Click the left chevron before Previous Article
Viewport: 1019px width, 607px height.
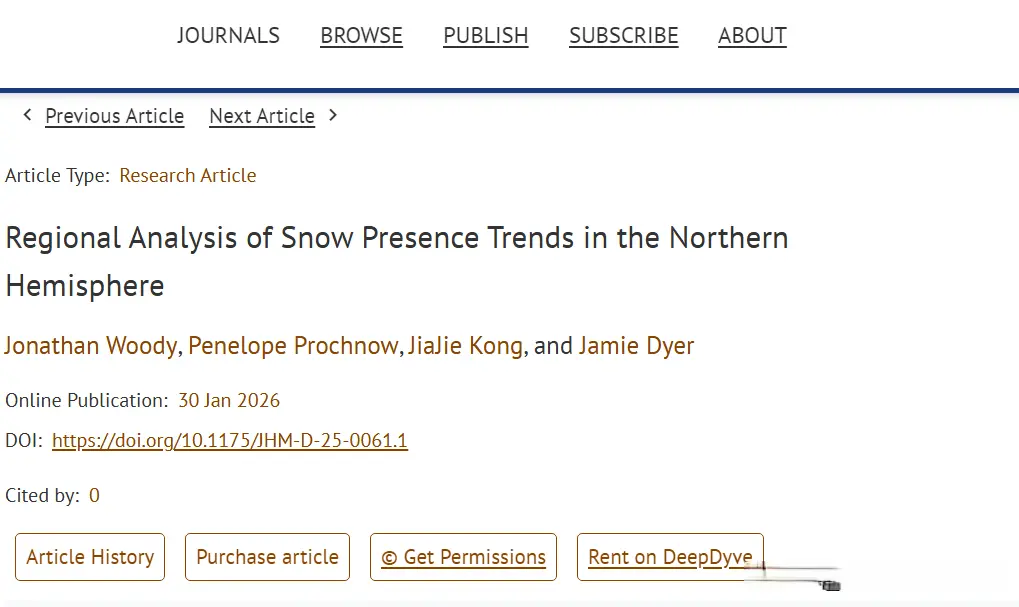pos(28,115)
